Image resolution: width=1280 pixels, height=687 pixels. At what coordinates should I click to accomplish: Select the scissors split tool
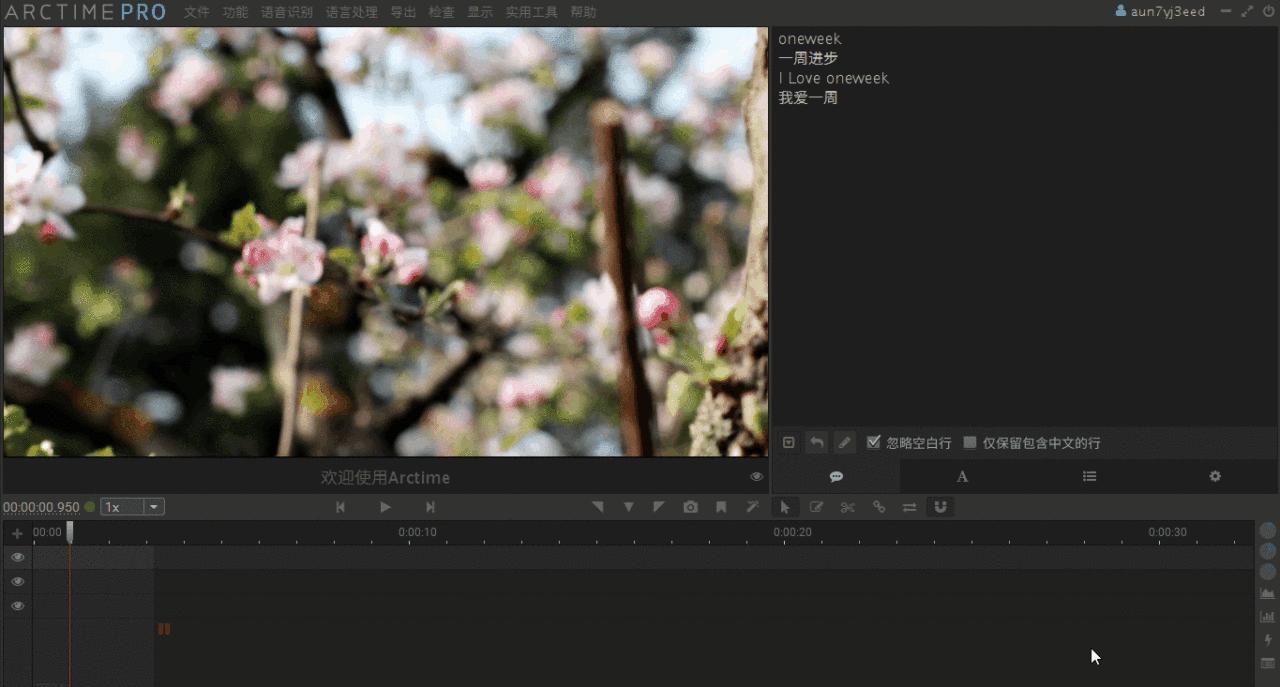(x=848, y=507)
